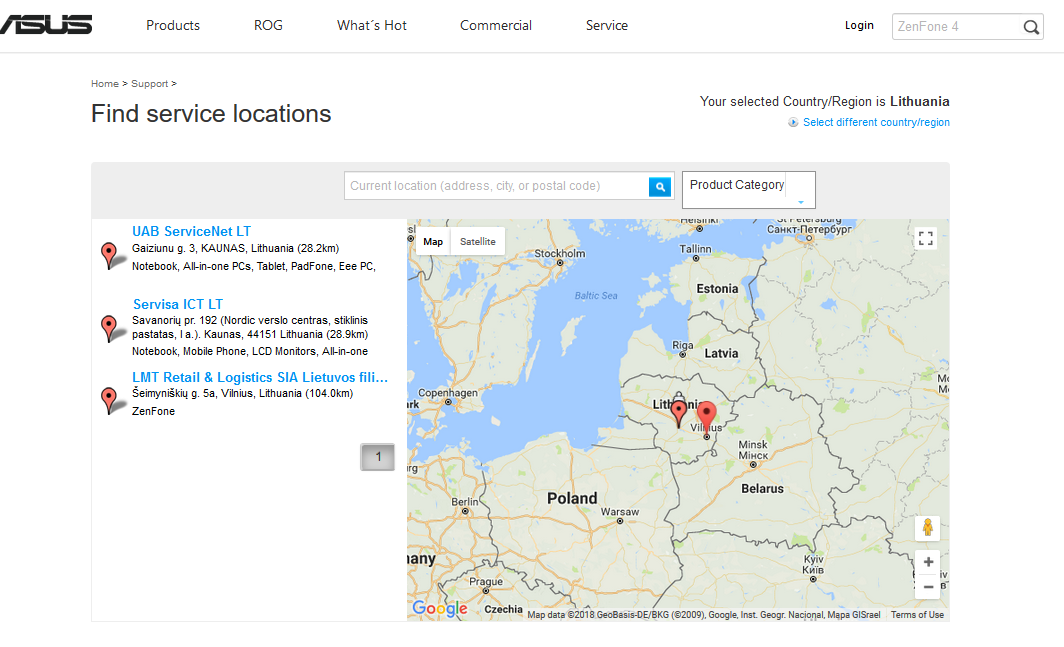Click Terms of Use on map

click(x=917, y=614)
